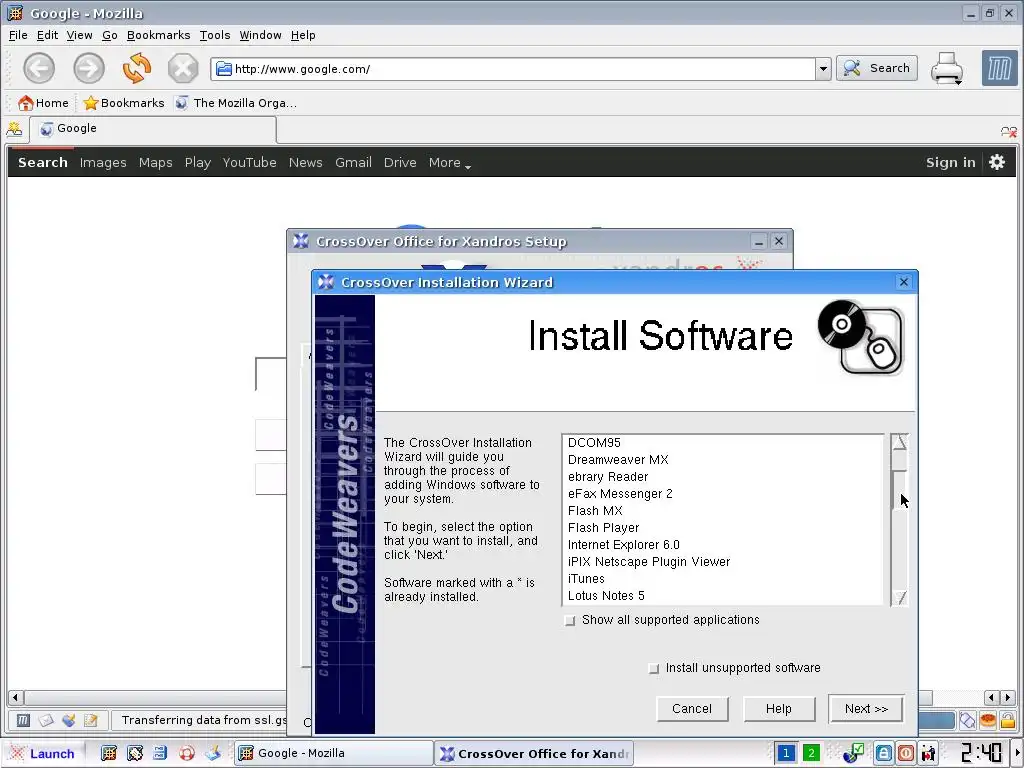Click the URL address field
The image size is (1024, 768).
[513, 69]
